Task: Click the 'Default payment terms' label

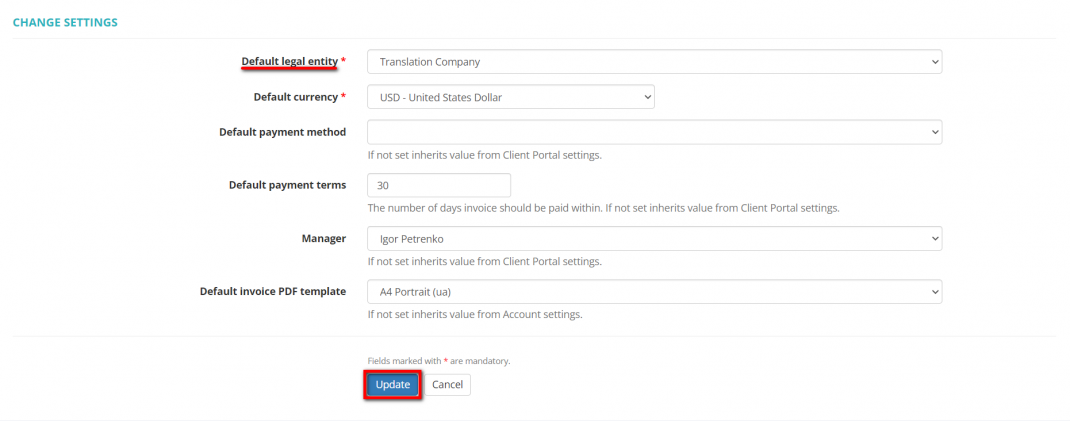Action: coord(287,185)
